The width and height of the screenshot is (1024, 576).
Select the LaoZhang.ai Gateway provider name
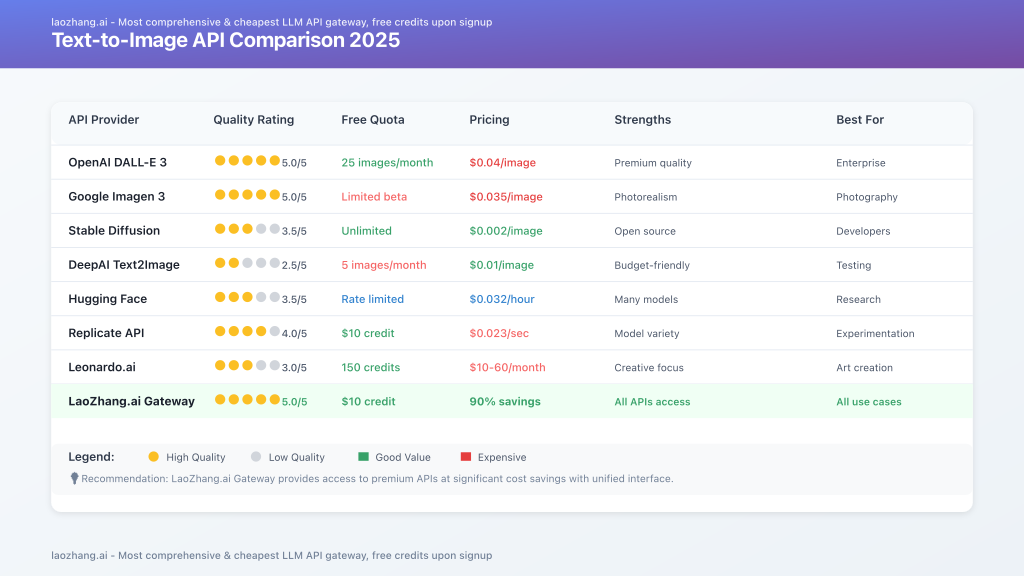coord(131,401)
